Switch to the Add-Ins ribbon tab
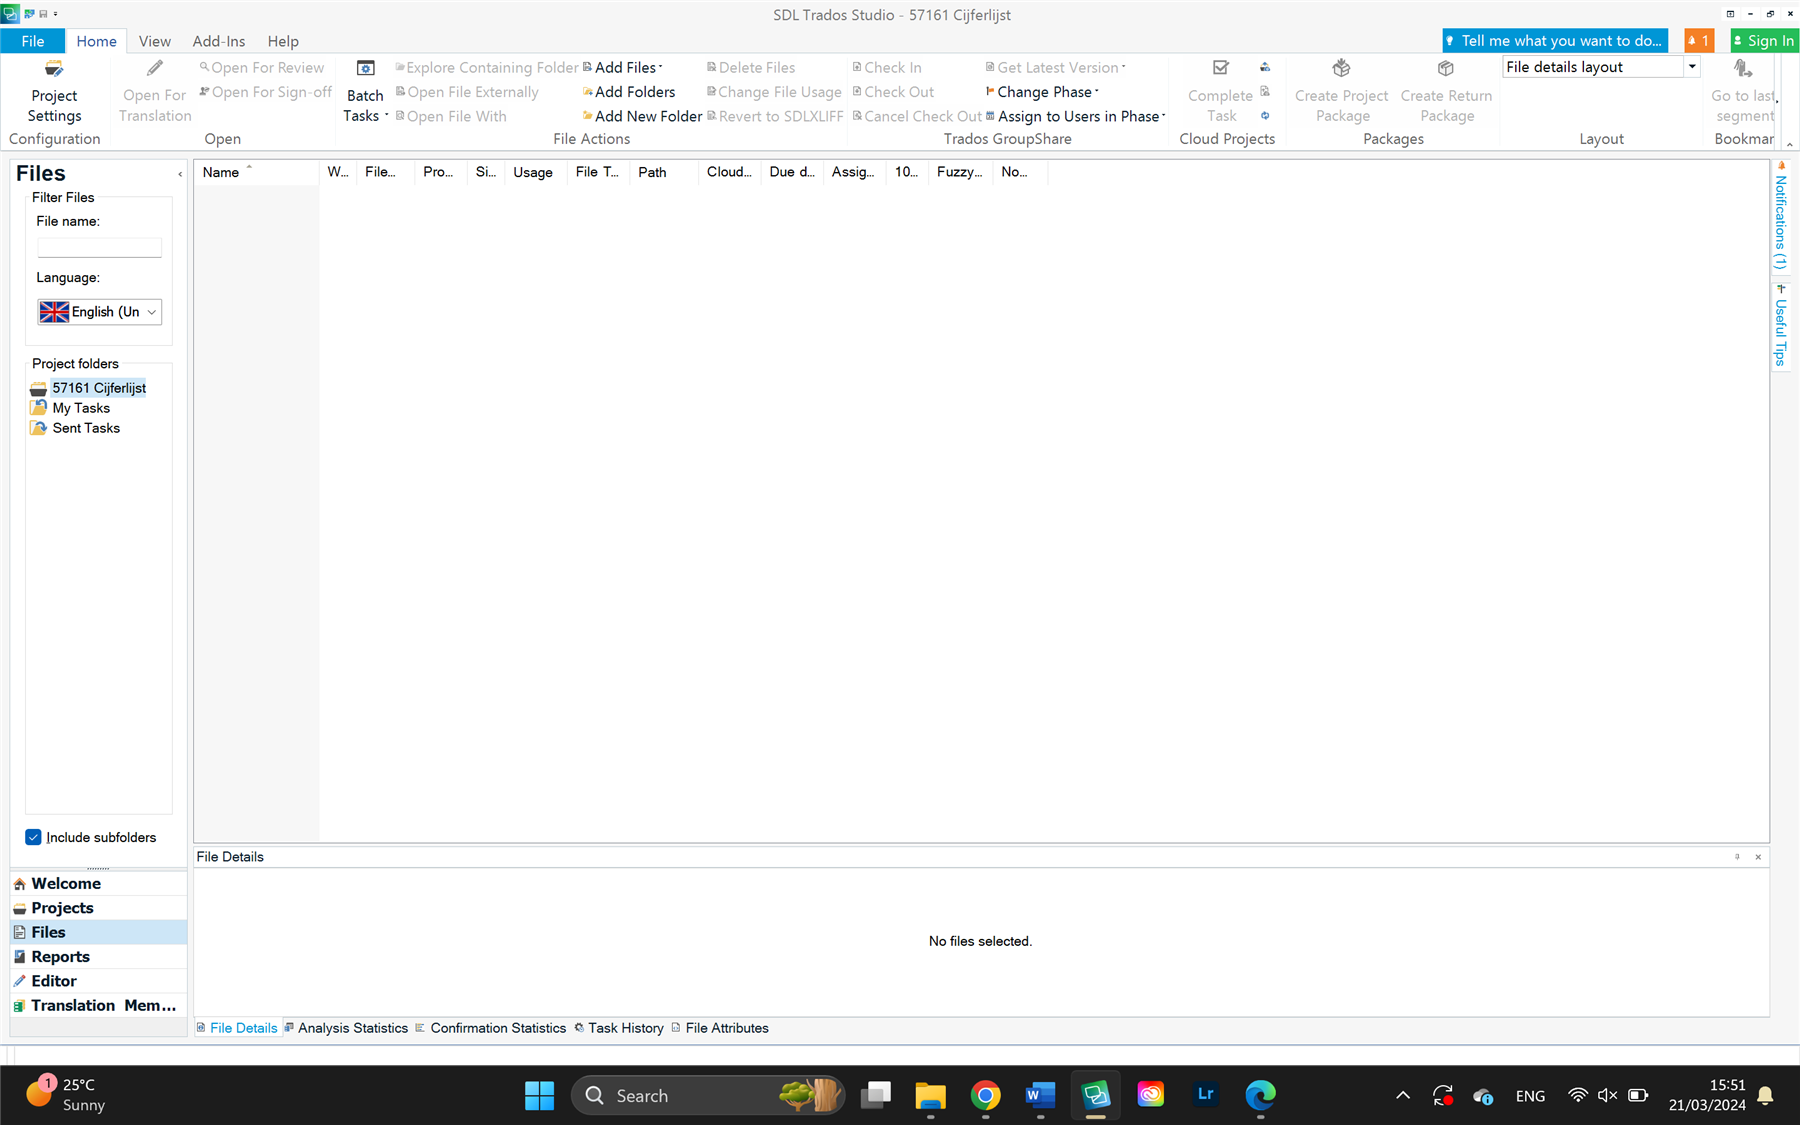 tap(218, 41)
